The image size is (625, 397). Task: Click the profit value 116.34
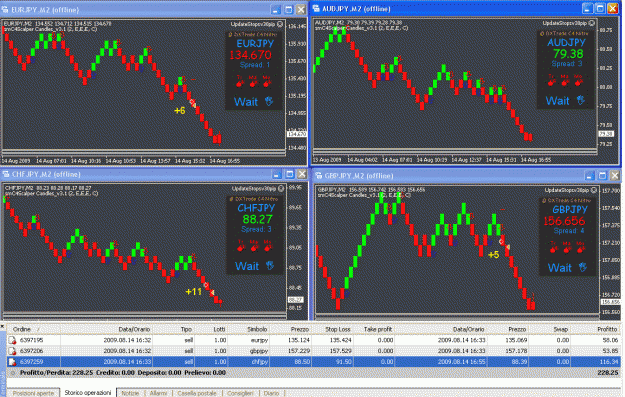coord(609,362)
